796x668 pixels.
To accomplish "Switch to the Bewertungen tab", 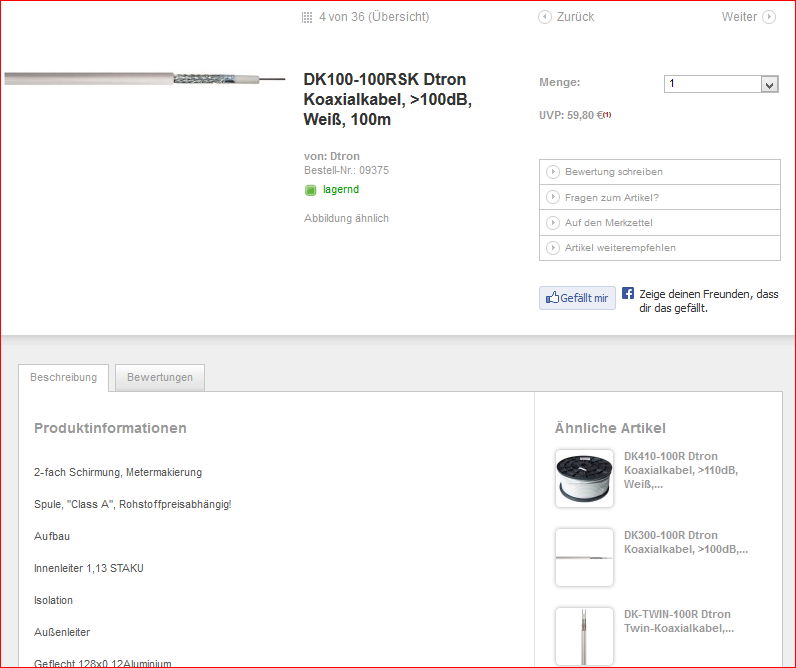I will click(160, 378).
